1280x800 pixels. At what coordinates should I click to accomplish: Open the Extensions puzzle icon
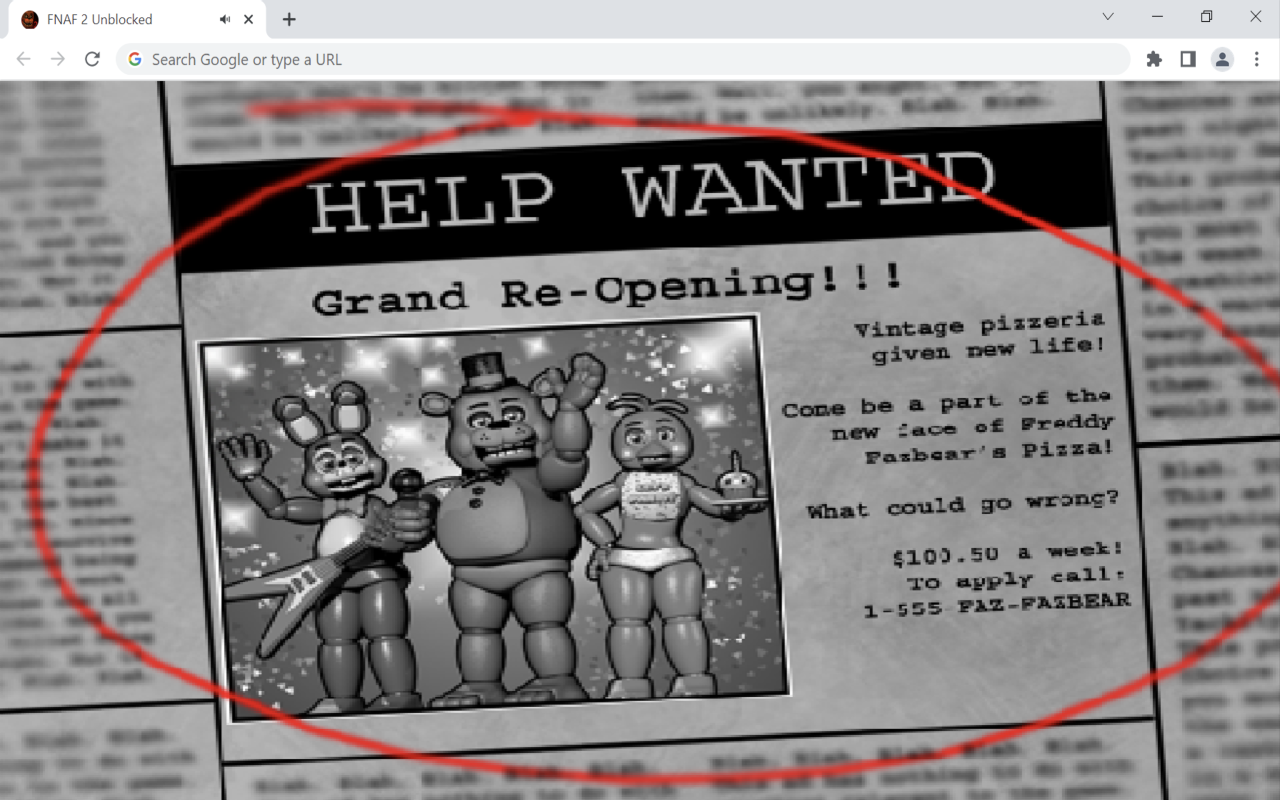click(1154, 59)
